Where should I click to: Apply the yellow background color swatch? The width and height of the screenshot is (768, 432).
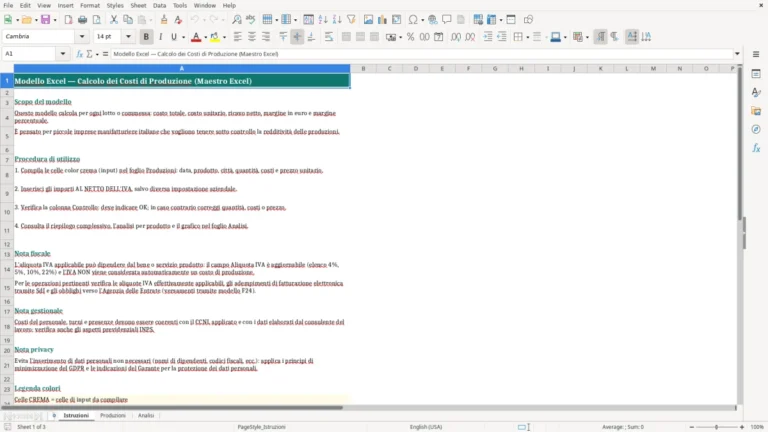click(x=215, y=37)
